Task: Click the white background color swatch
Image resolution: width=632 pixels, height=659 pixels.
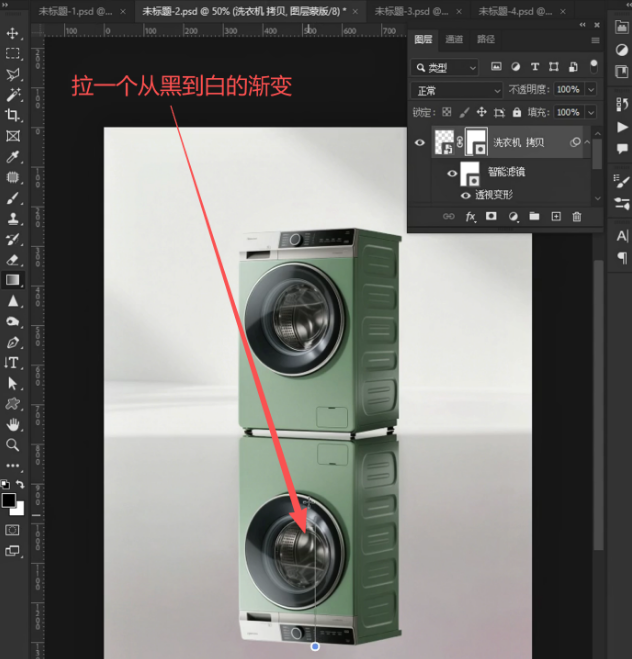Action: click(x=19, y=510)
